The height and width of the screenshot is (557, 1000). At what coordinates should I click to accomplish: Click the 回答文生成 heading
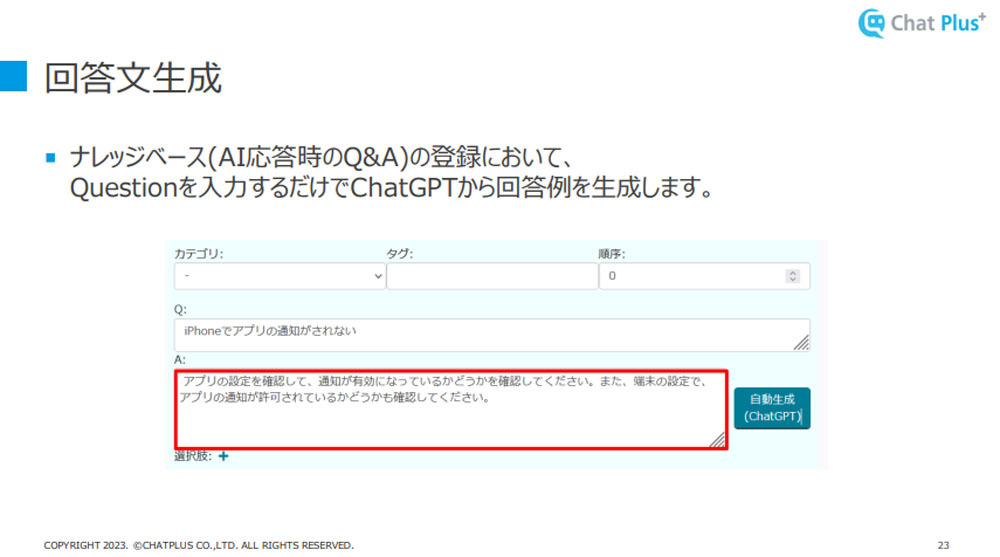pyautogui.click(x=133, y=78)
